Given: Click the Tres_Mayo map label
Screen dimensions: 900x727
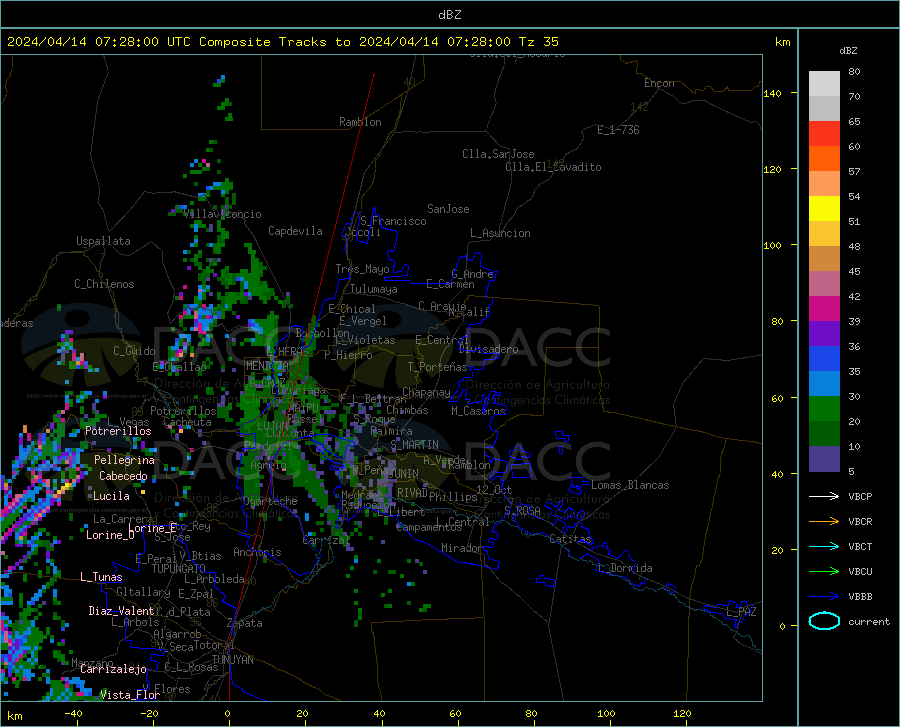Looking at the screenshot, I should point(362,269).
